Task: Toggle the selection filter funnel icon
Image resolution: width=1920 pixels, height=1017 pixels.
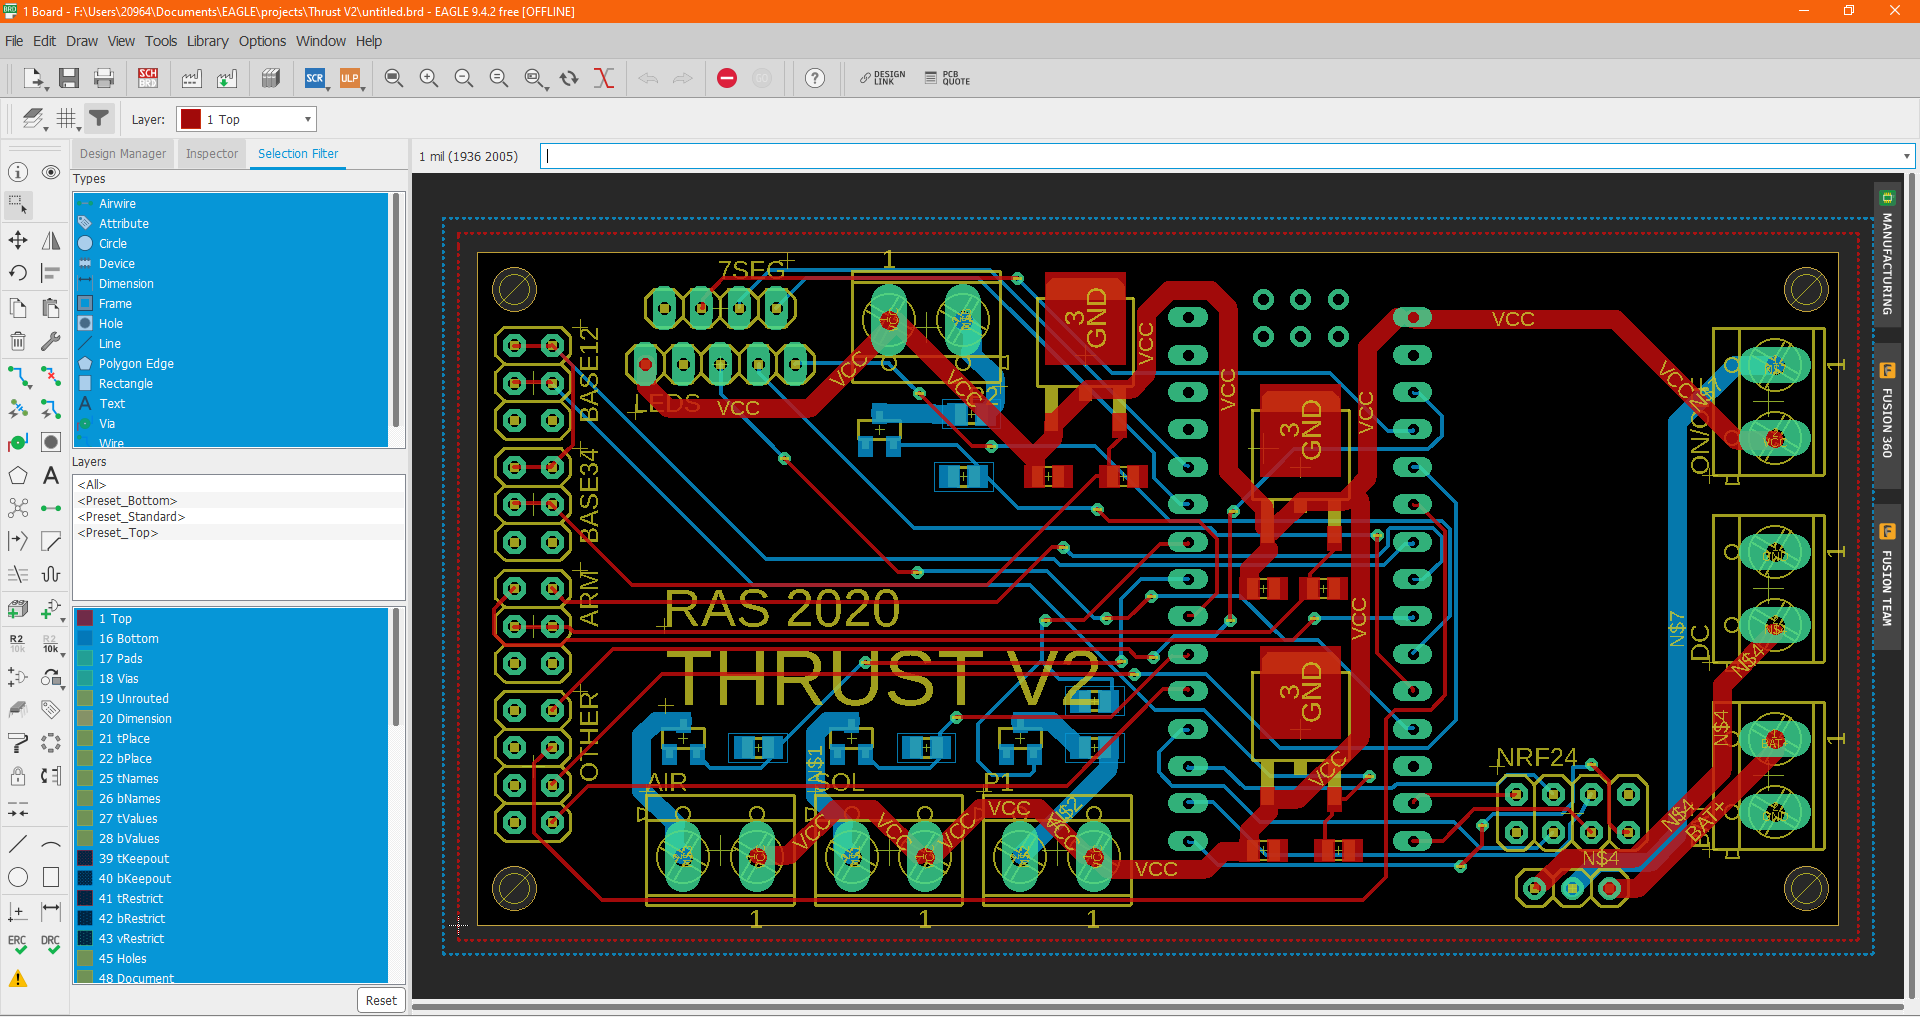Action: (99, 119)
